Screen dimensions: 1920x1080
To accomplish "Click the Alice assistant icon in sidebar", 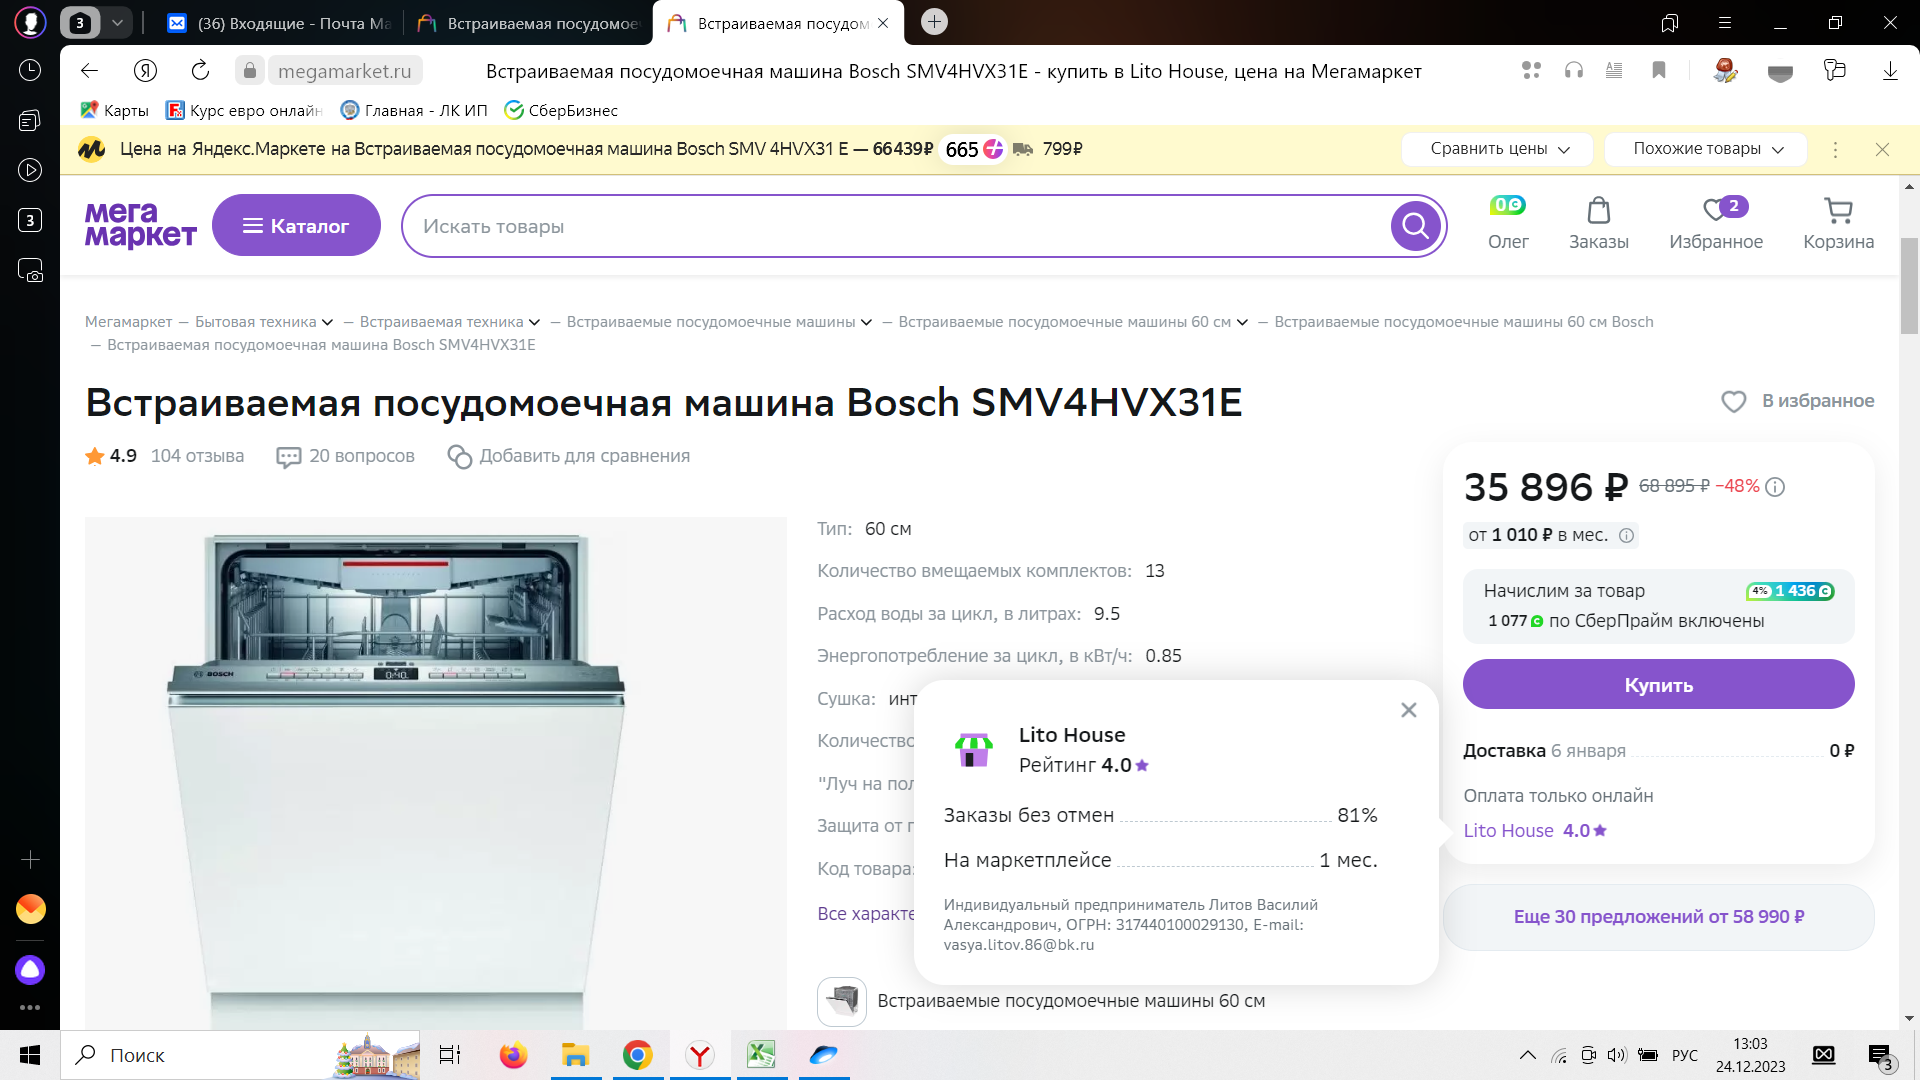I will pos(30,969).
